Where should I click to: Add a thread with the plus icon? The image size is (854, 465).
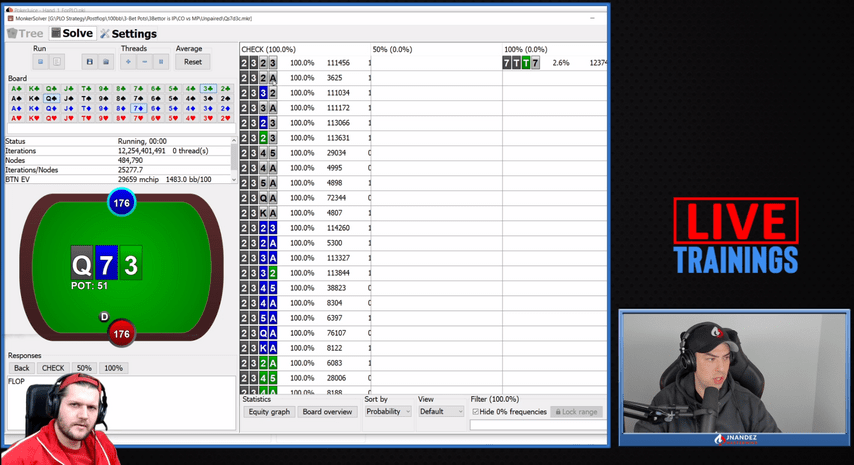coord(128,62)
